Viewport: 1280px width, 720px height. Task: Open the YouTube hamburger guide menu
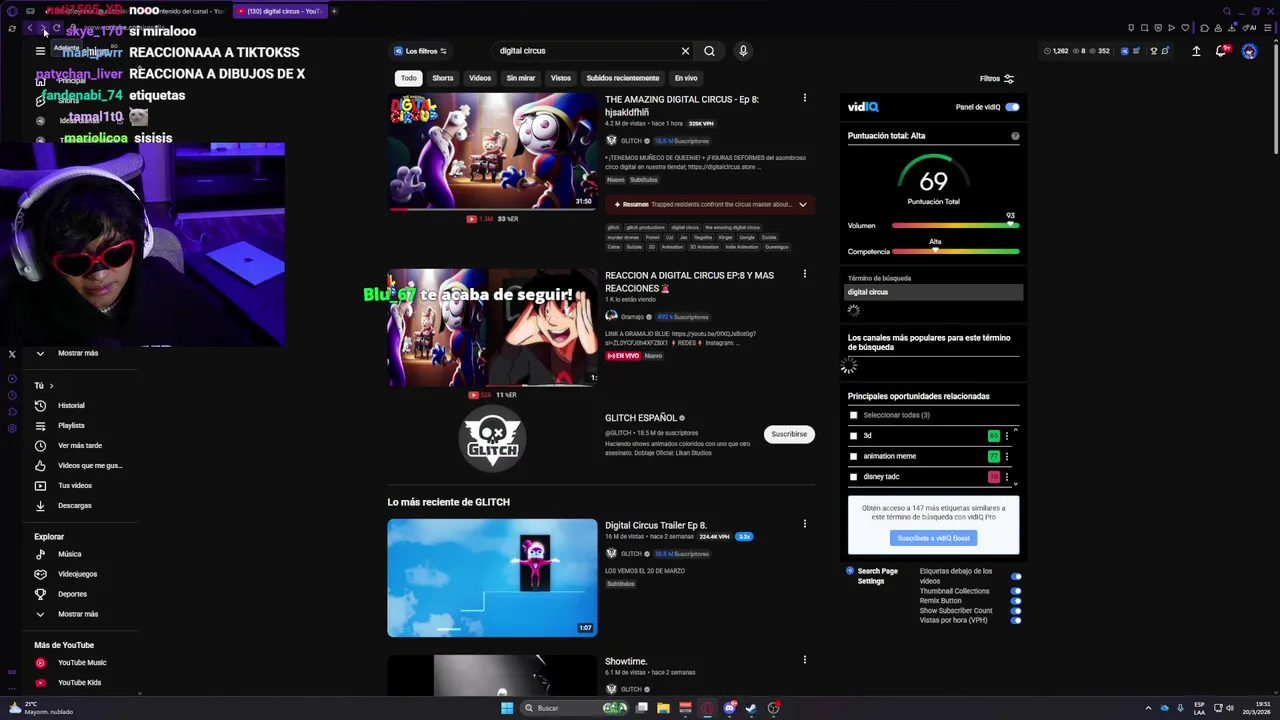[x=40, y=51]
